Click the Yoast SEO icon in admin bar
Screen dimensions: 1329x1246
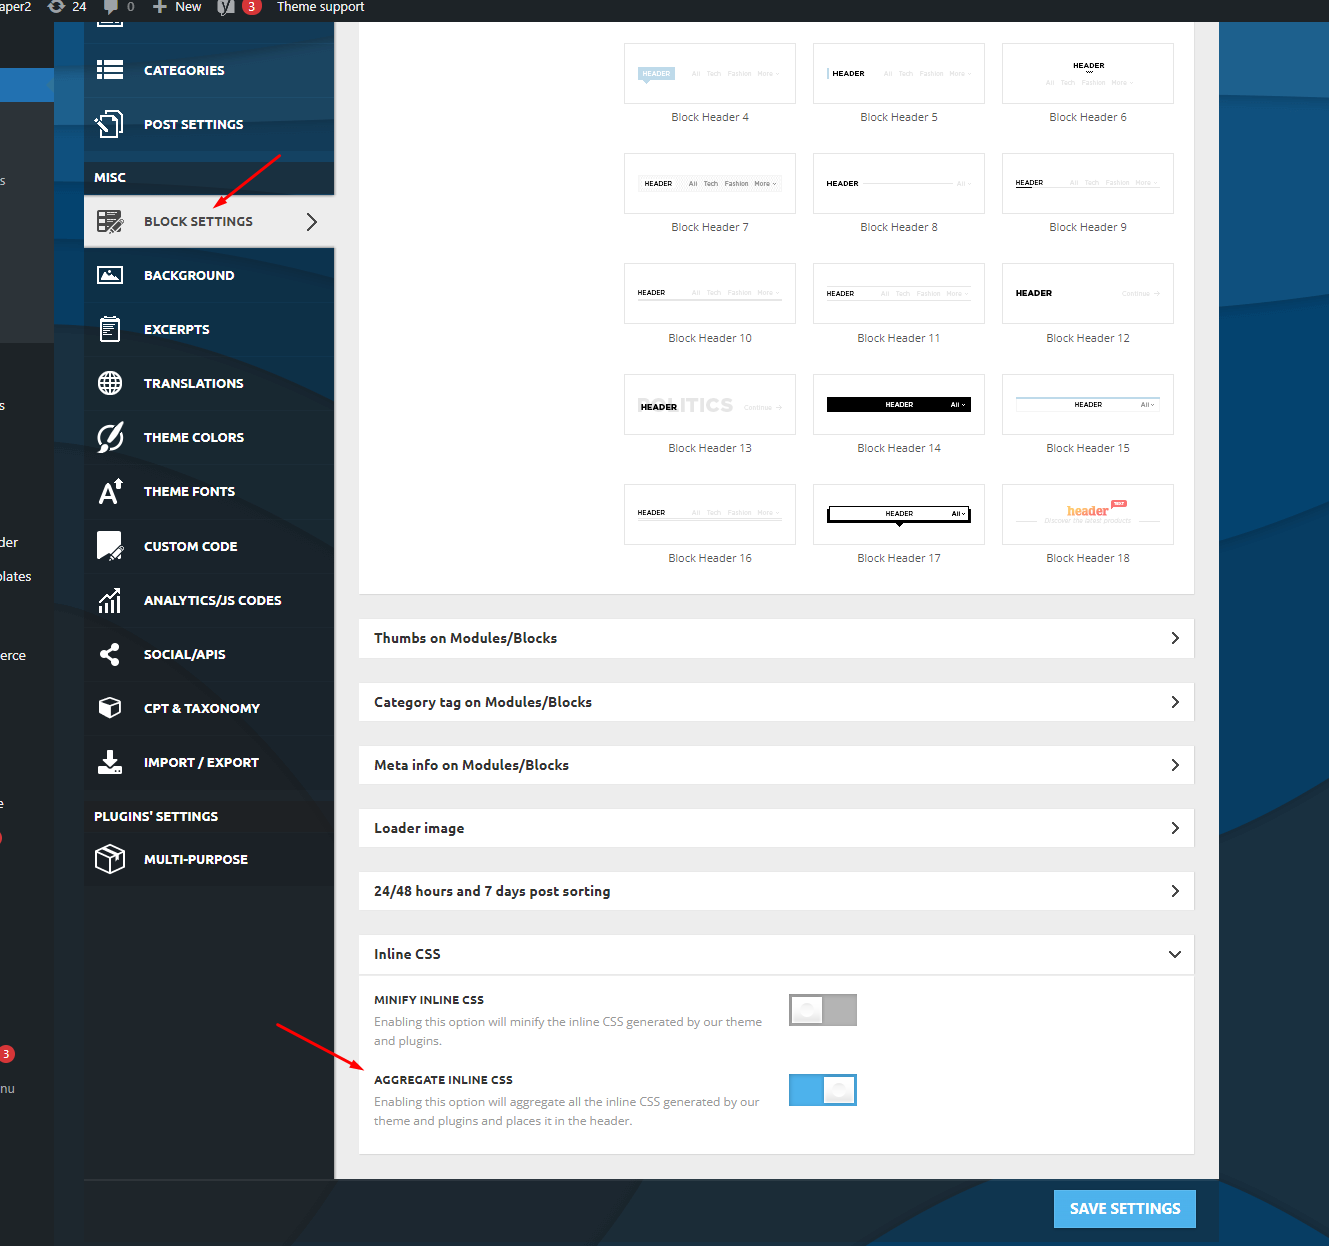[x=226, y=7]
